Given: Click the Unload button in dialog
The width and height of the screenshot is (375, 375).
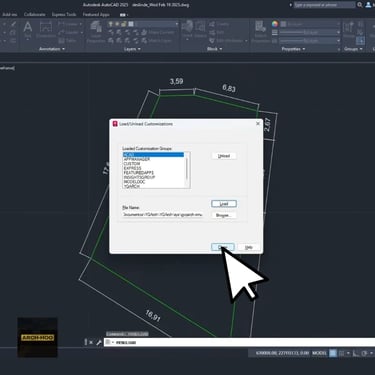Looking at the screenshot, I should (224, 156).
